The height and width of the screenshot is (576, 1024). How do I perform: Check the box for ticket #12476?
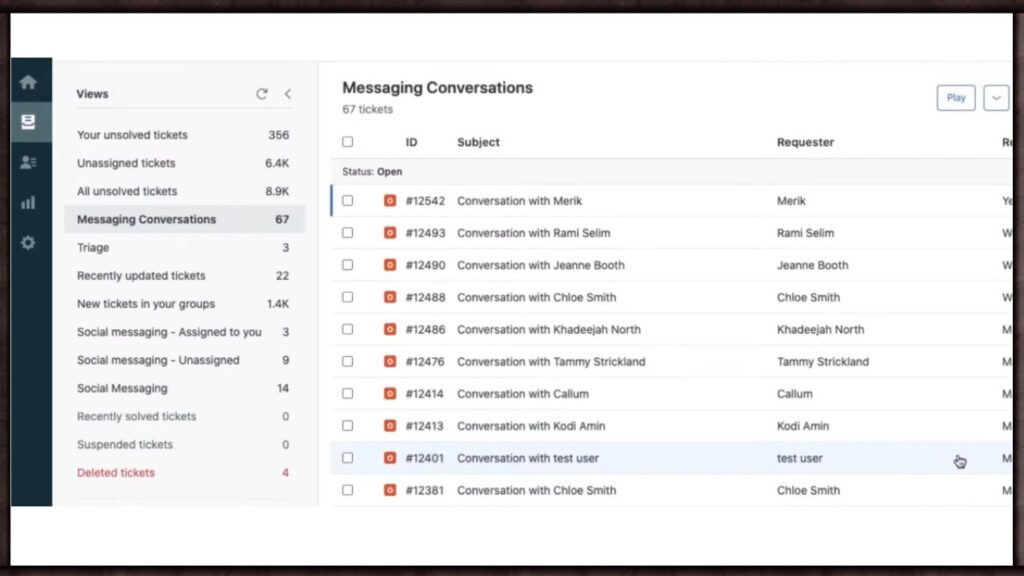click(x=347, y=361)
